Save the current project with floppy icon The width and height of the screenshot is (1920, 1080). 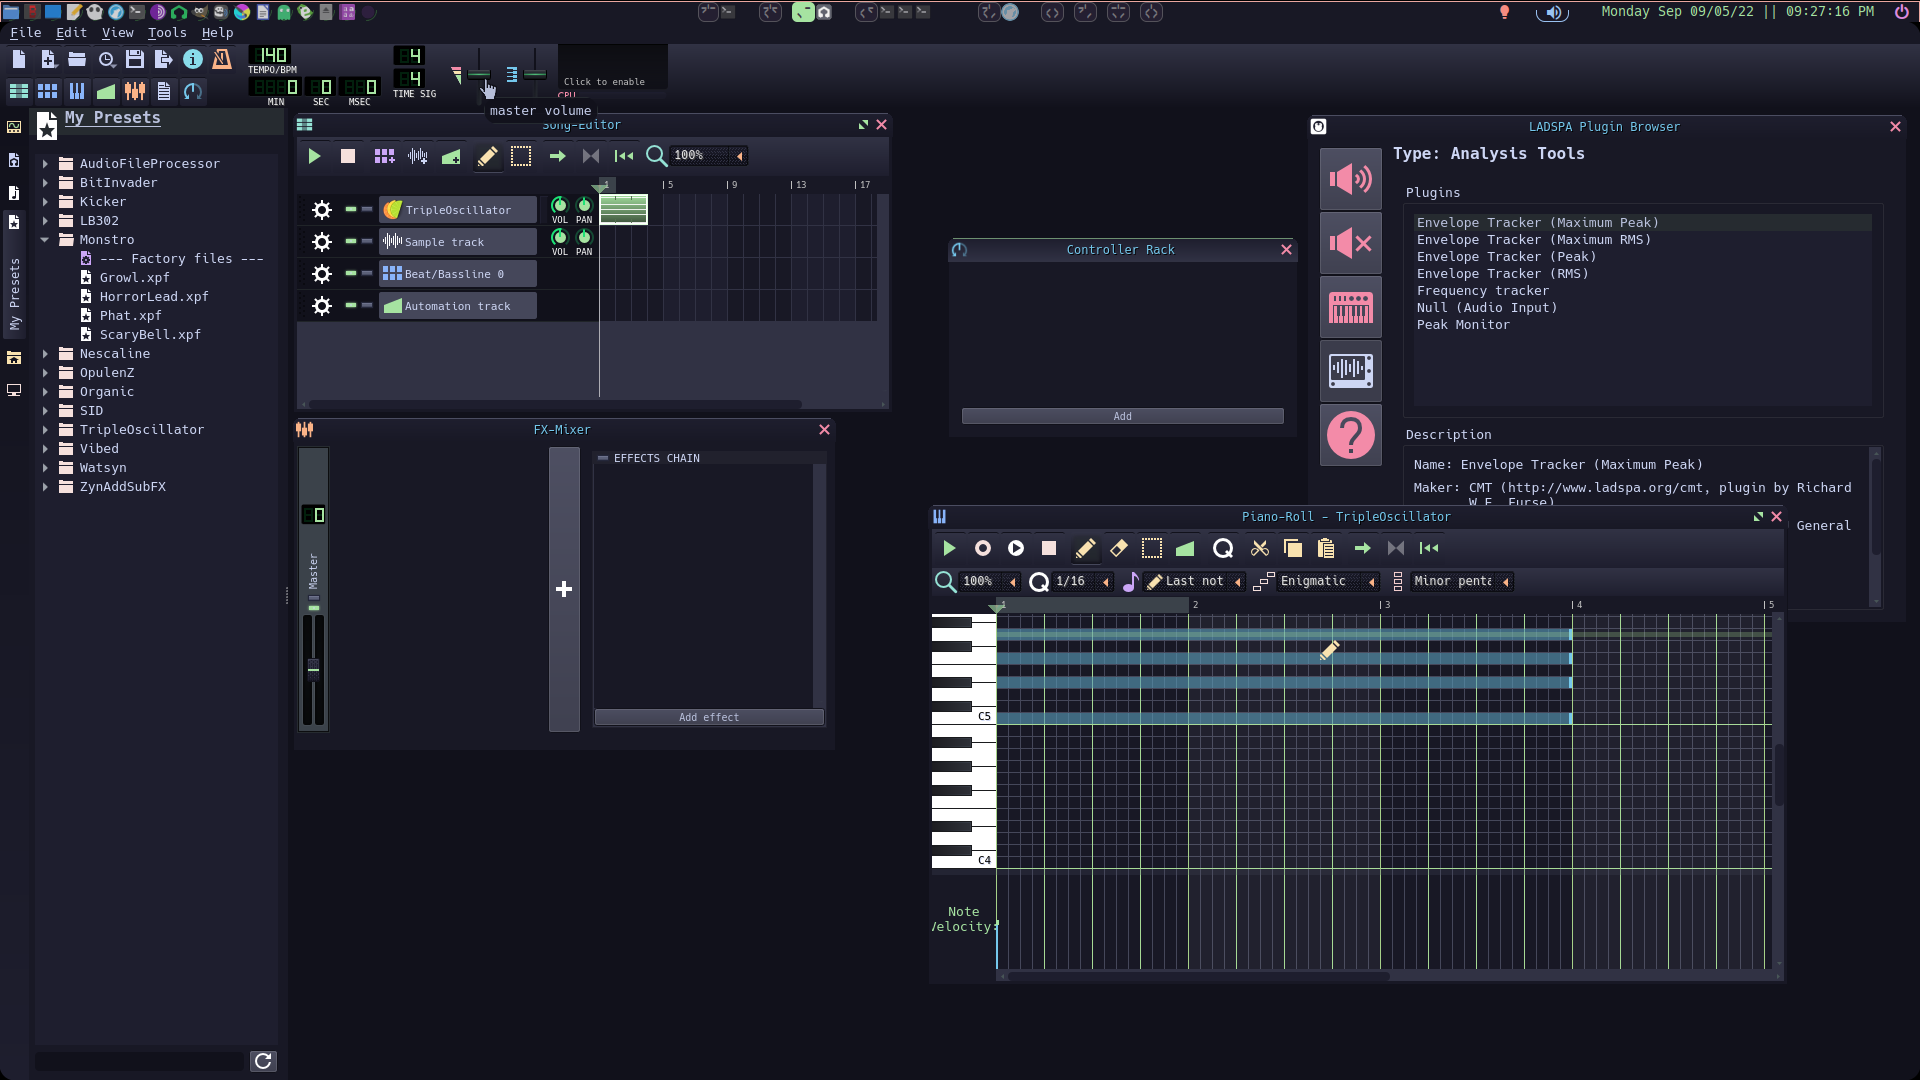pyautogui.click(x=135, y=60)
